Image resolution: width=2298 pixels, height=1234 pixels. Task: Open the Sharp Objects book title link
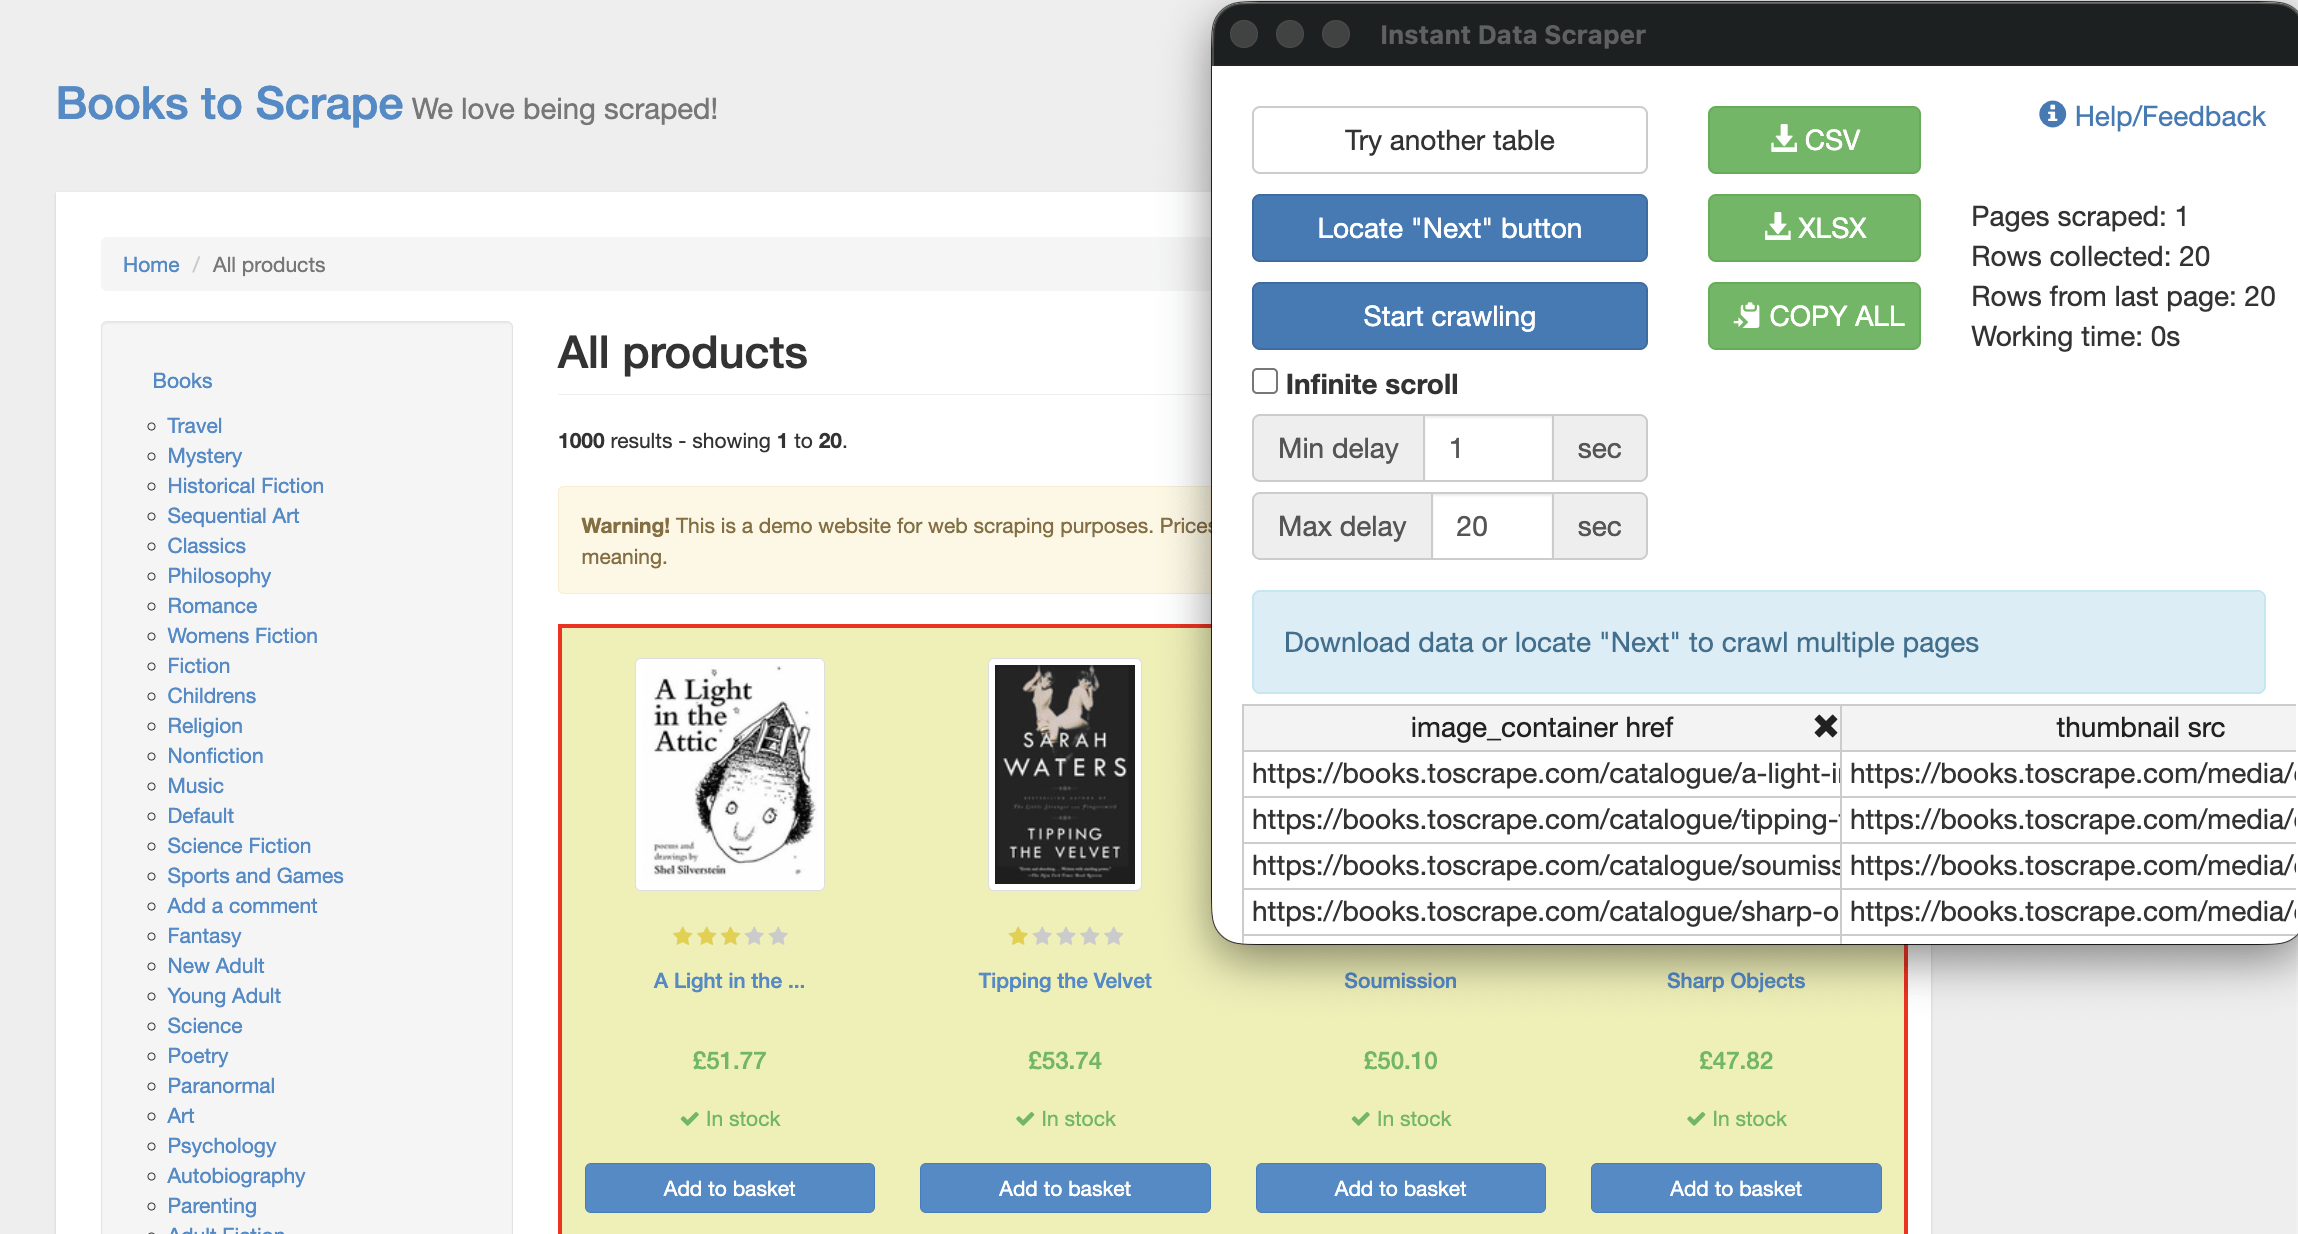coord(1735,981)
